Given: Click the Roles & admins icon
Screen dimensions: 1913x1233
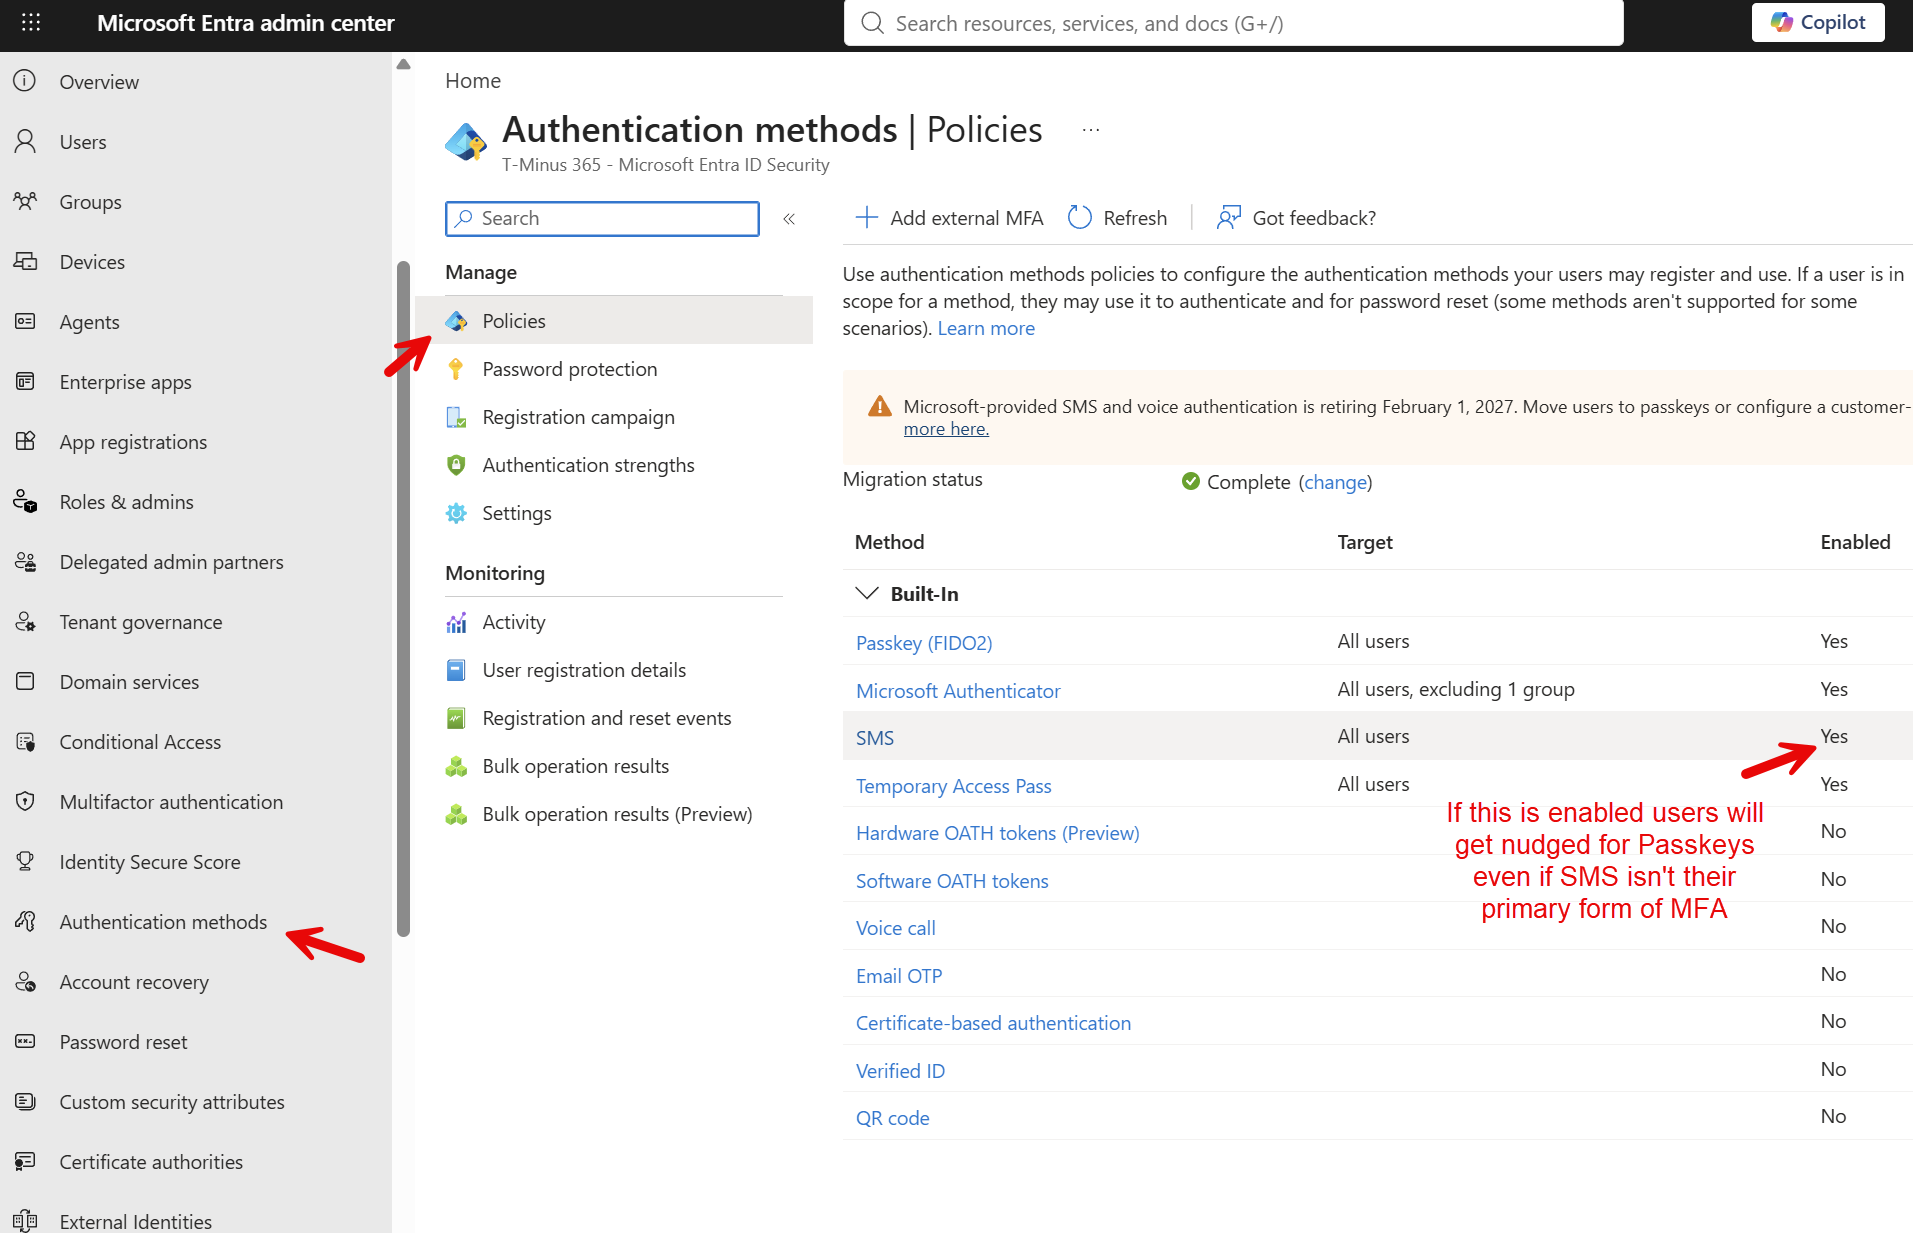Looking at the screenshot, I should 25,501.
